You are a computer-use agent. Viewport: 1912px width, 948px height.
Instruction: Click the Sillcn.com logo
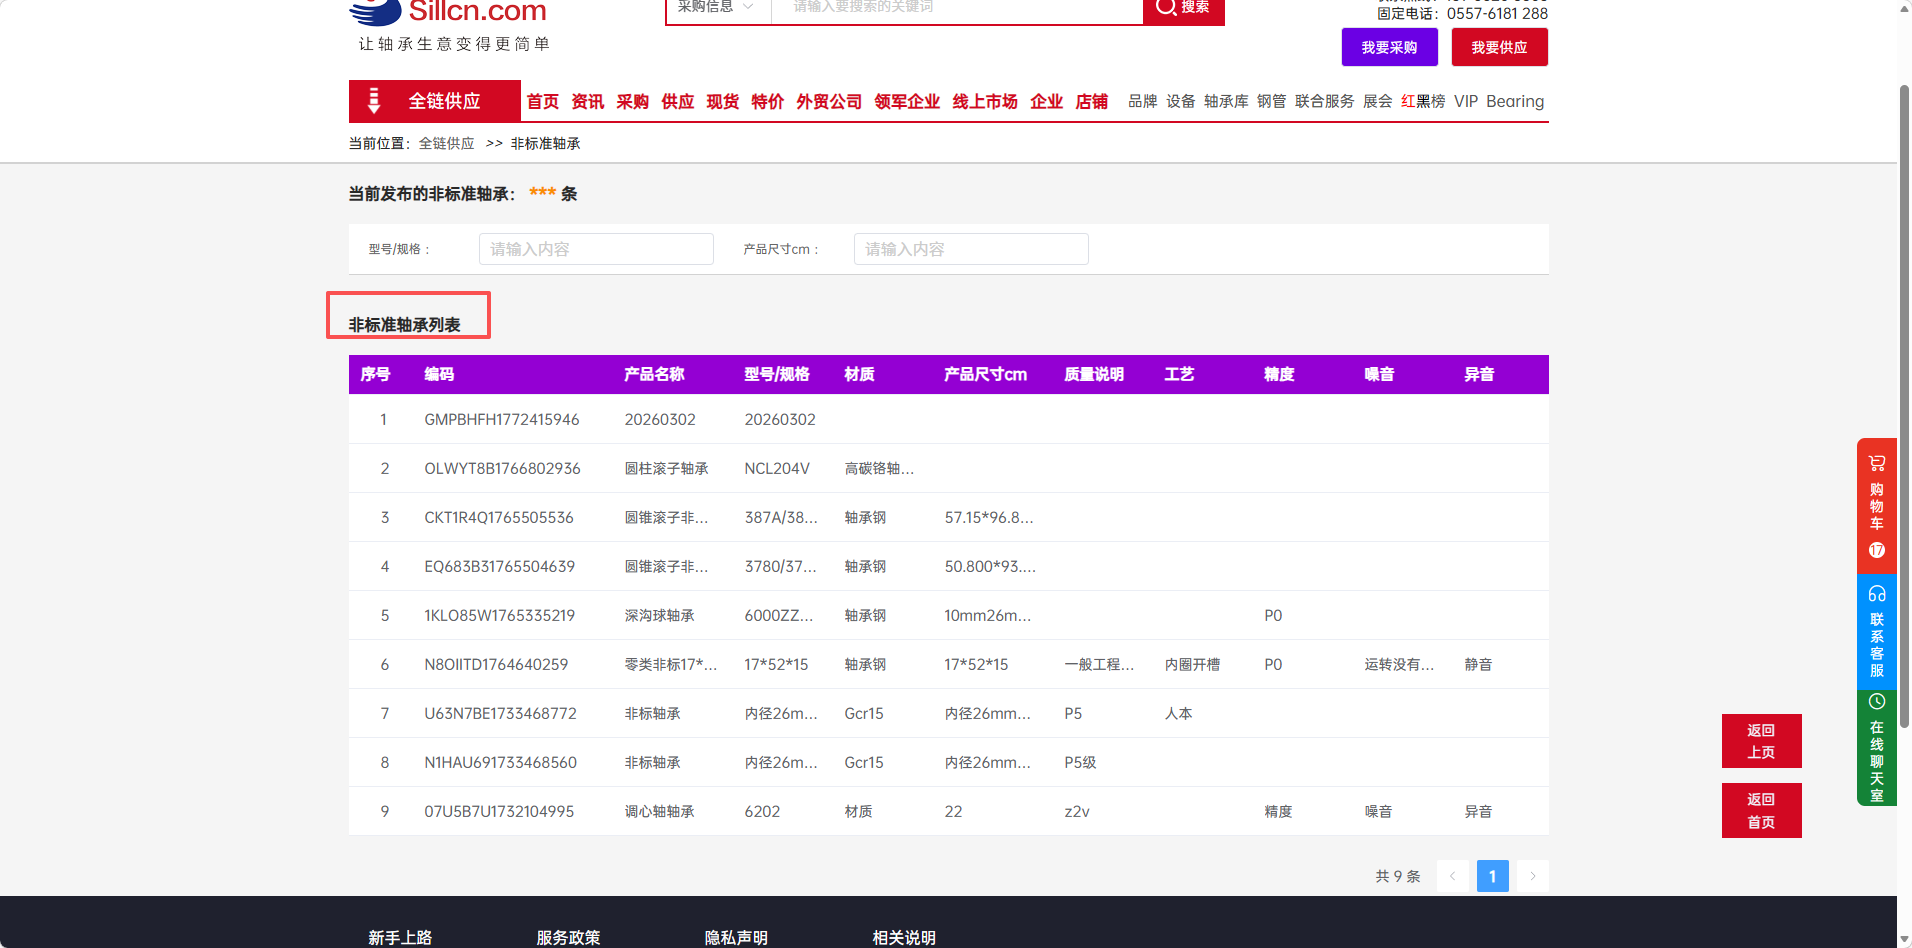pos(448,14)
